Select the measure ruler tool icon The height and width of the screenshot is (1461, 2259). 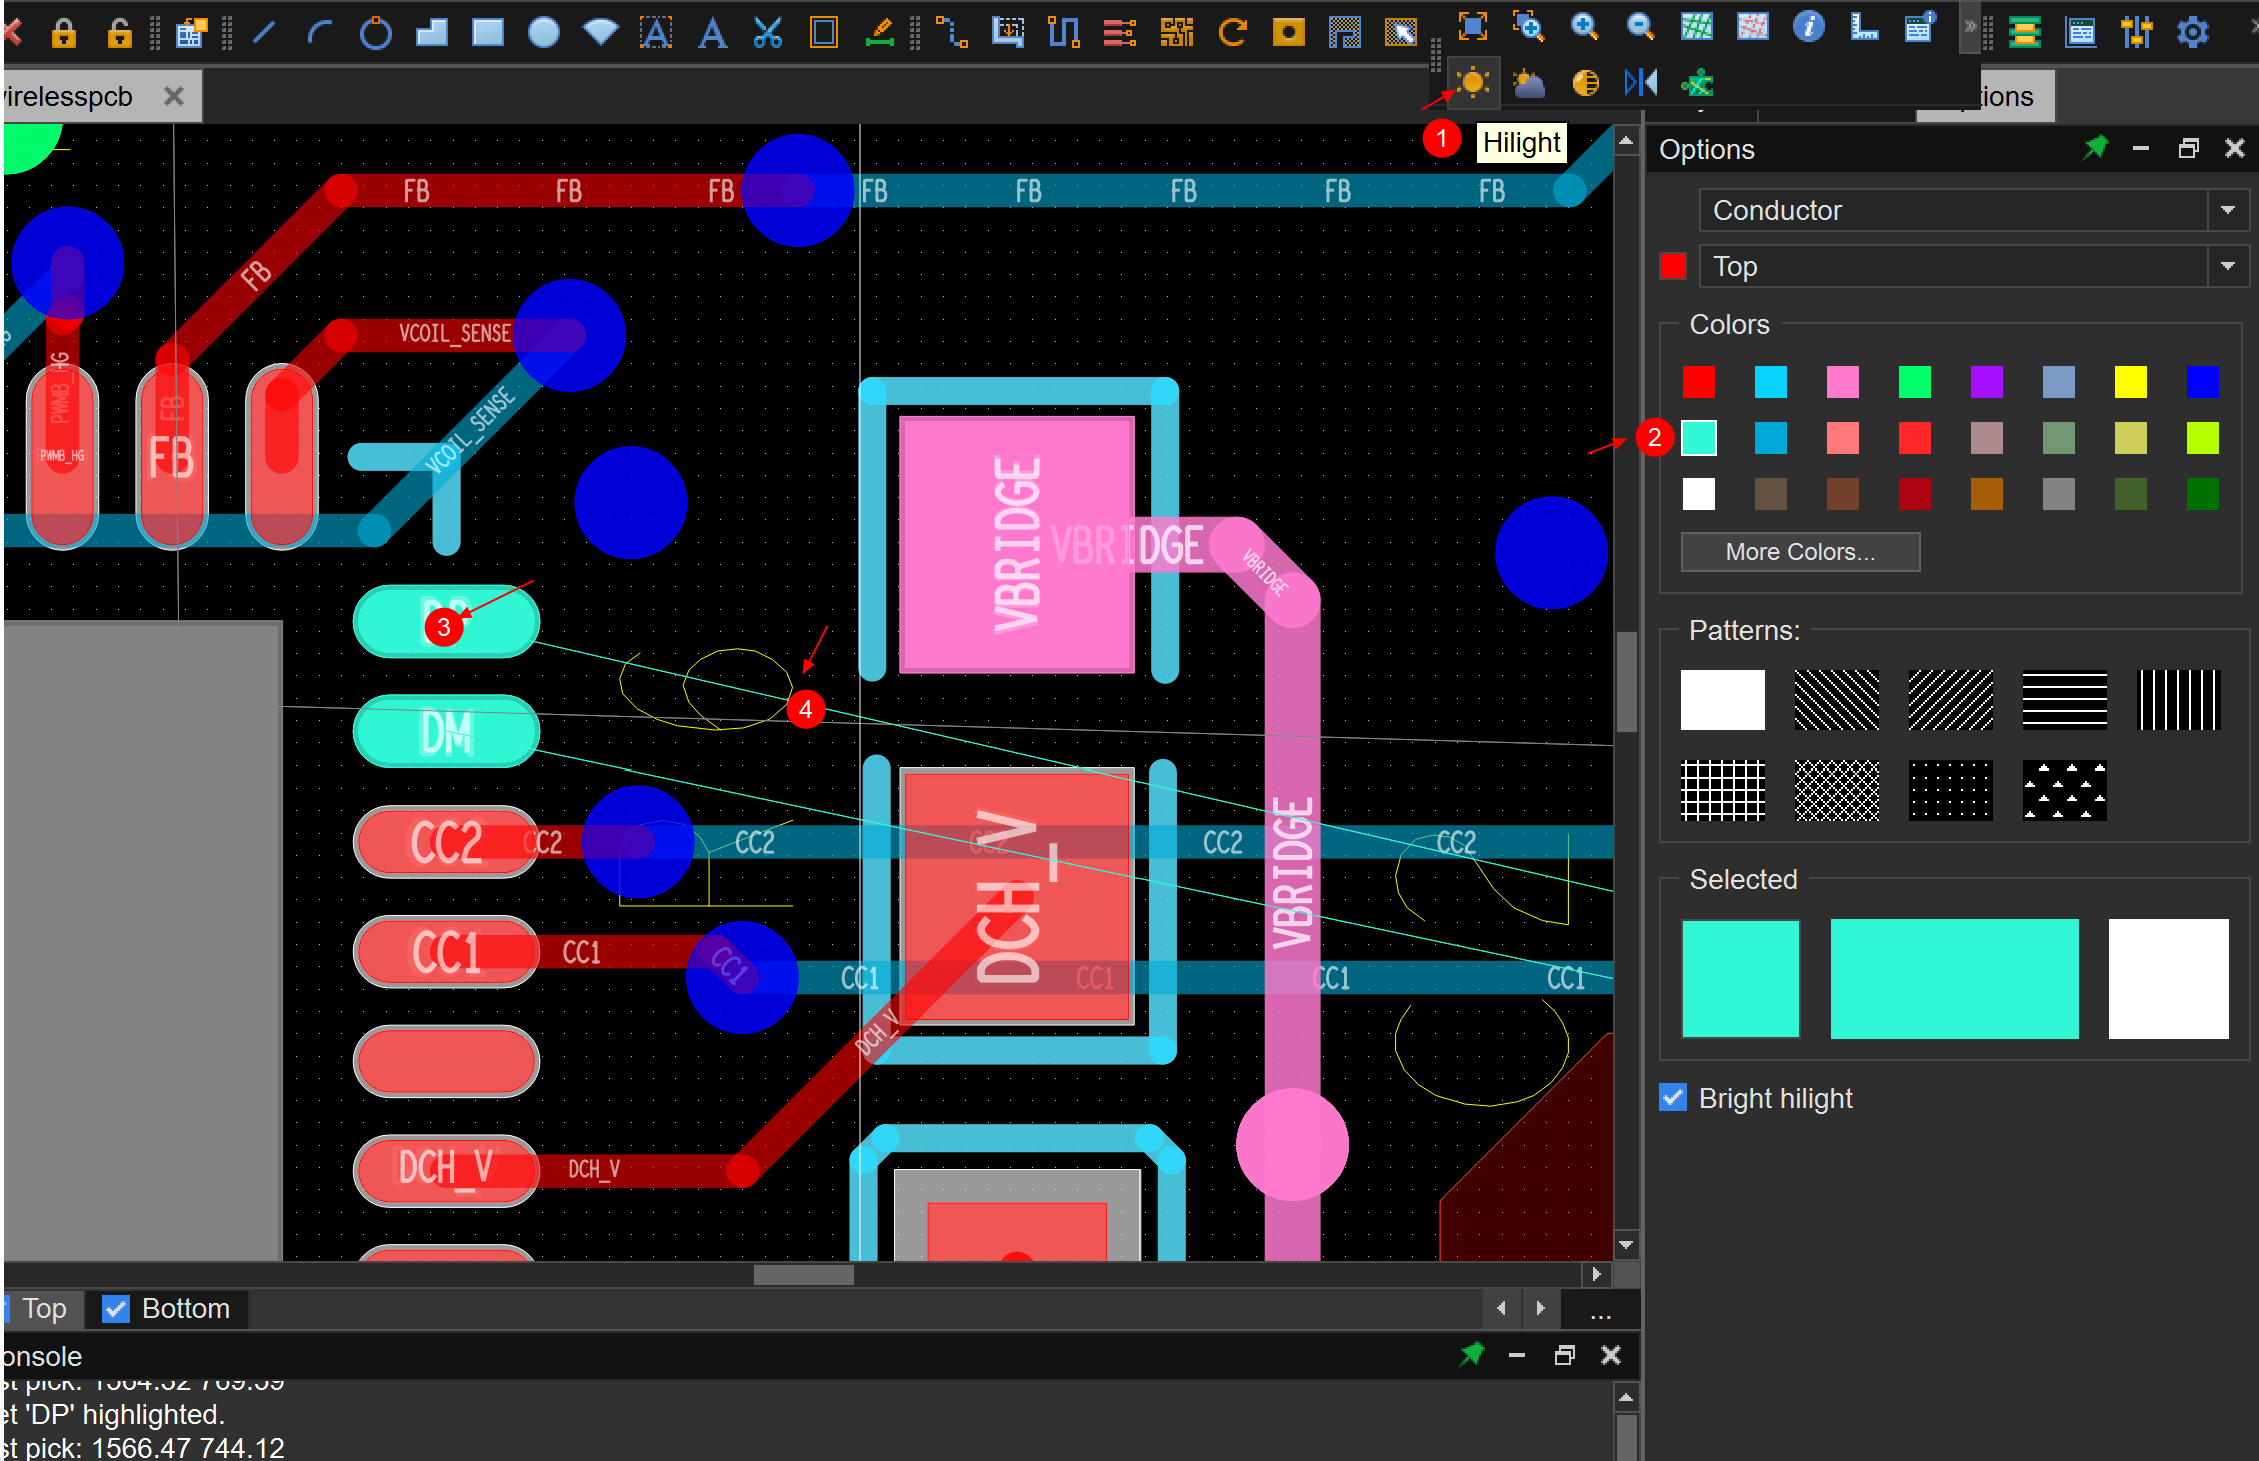pos(1863,28)
